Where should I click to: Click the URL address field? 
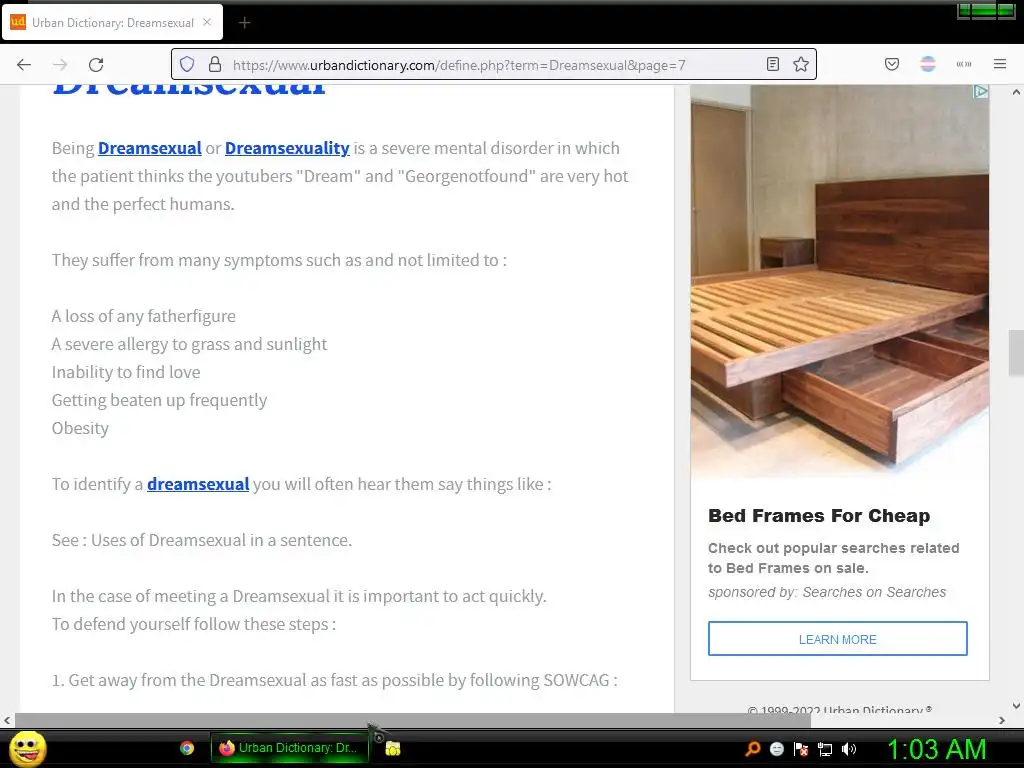pyautogui.click(x=493, y=65)
